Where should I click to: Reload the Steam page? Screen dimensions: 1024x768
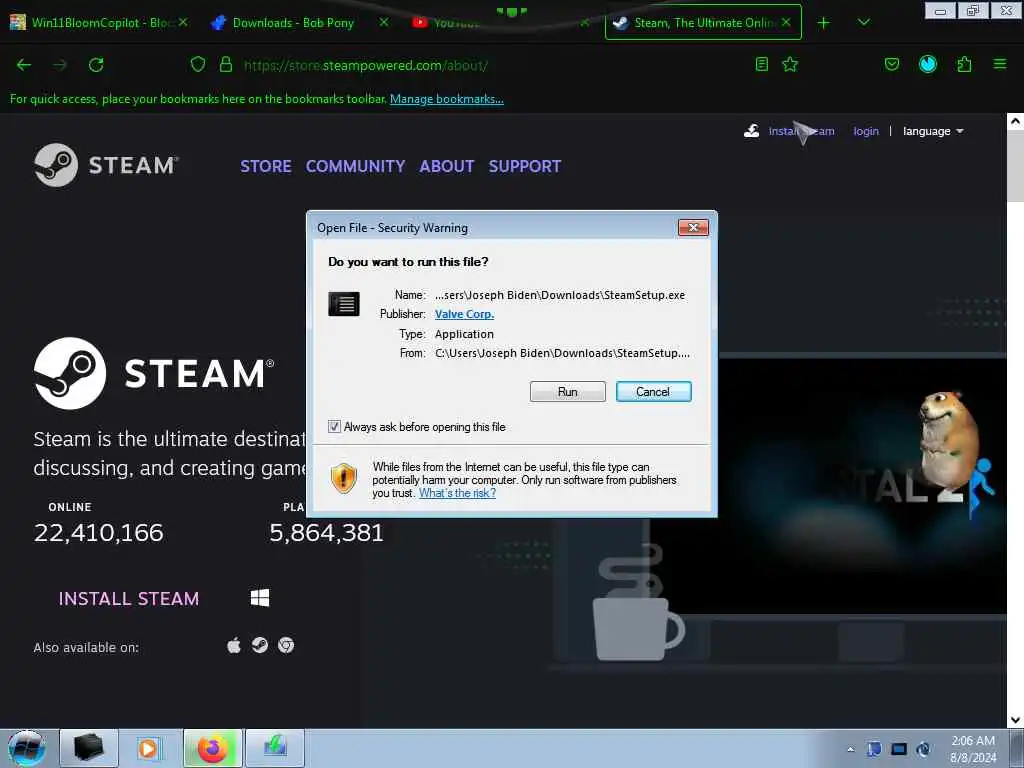pyautogui.click(x=96, y=65)
